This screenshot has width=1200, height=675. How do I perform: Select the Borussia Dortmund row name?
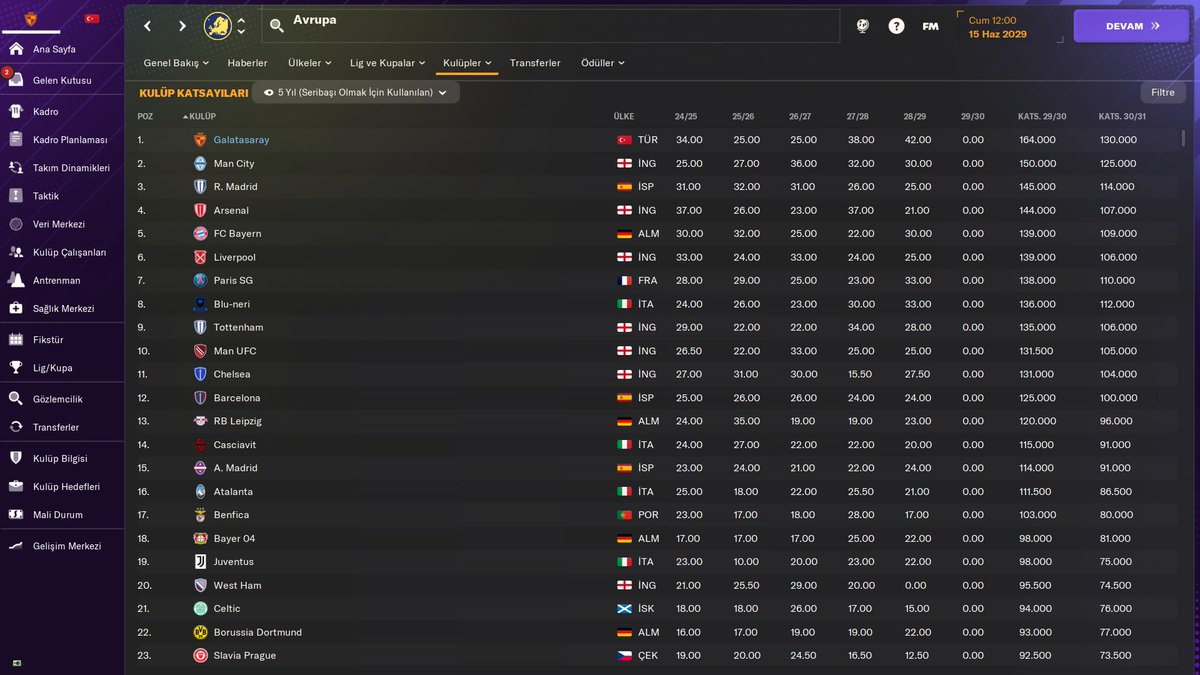(258, 632)
